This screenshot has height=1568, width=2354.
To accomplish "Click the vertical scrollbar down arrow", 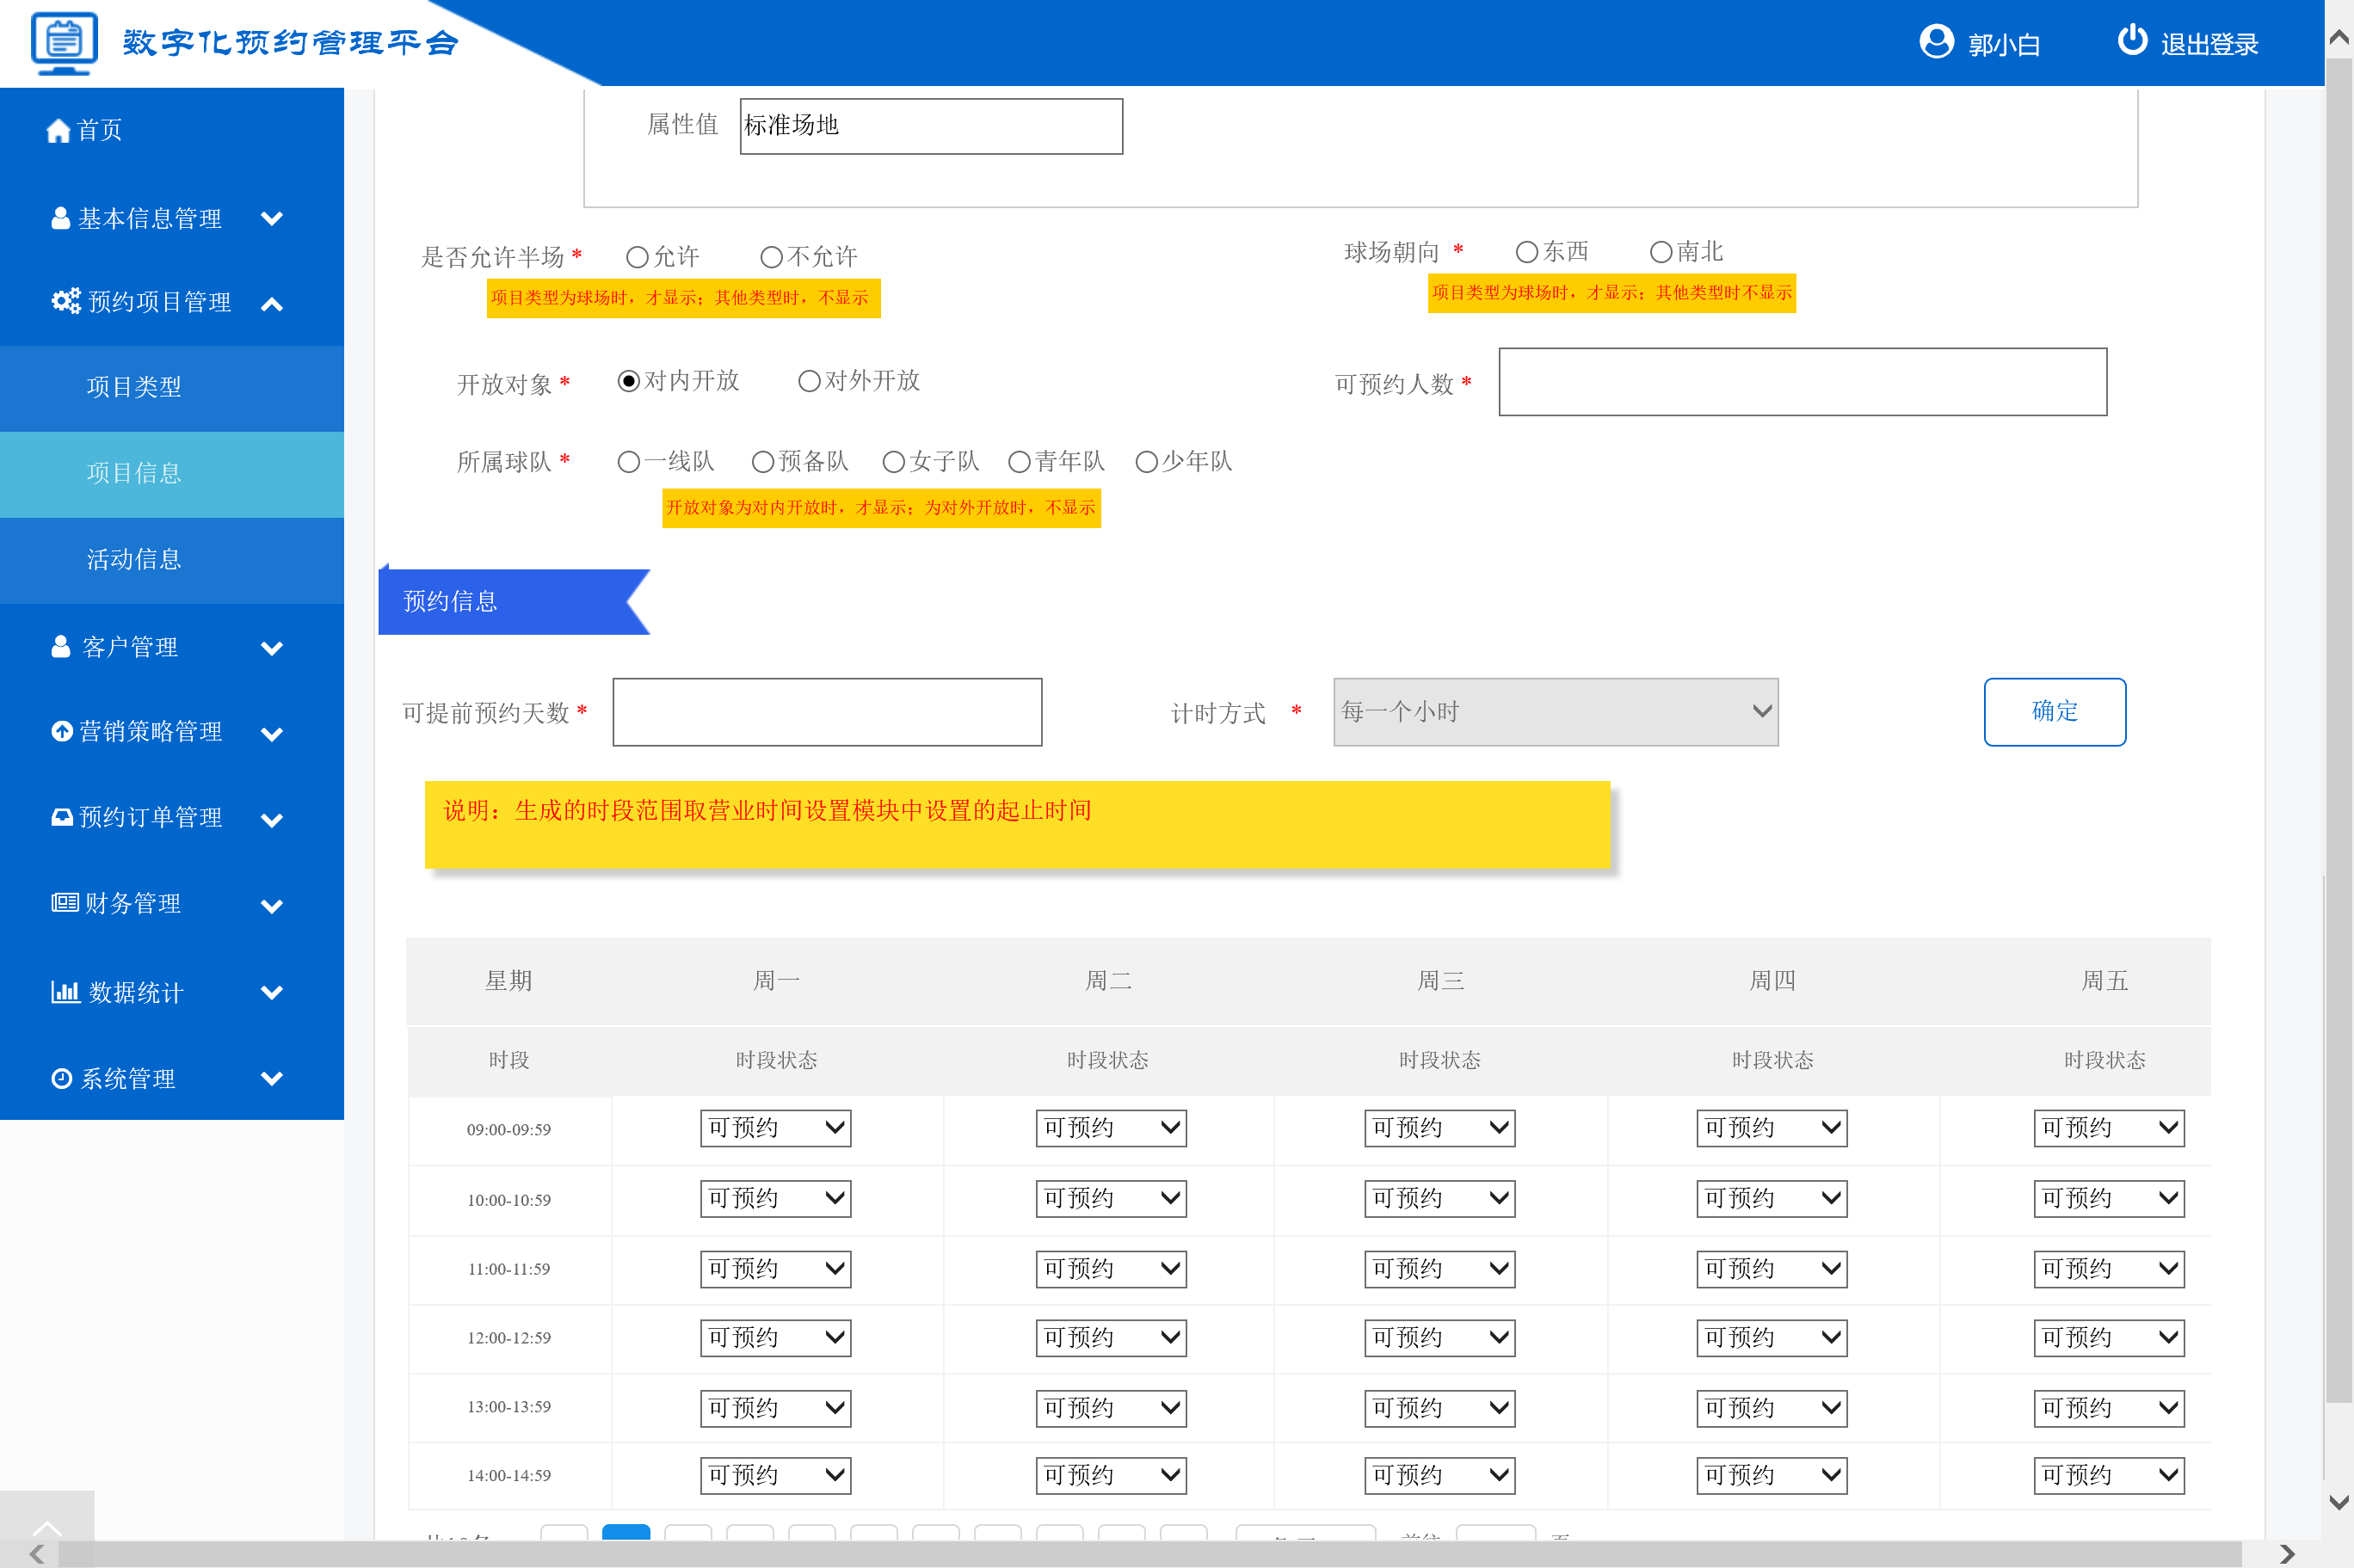I will click(x=2339, y=1502).
